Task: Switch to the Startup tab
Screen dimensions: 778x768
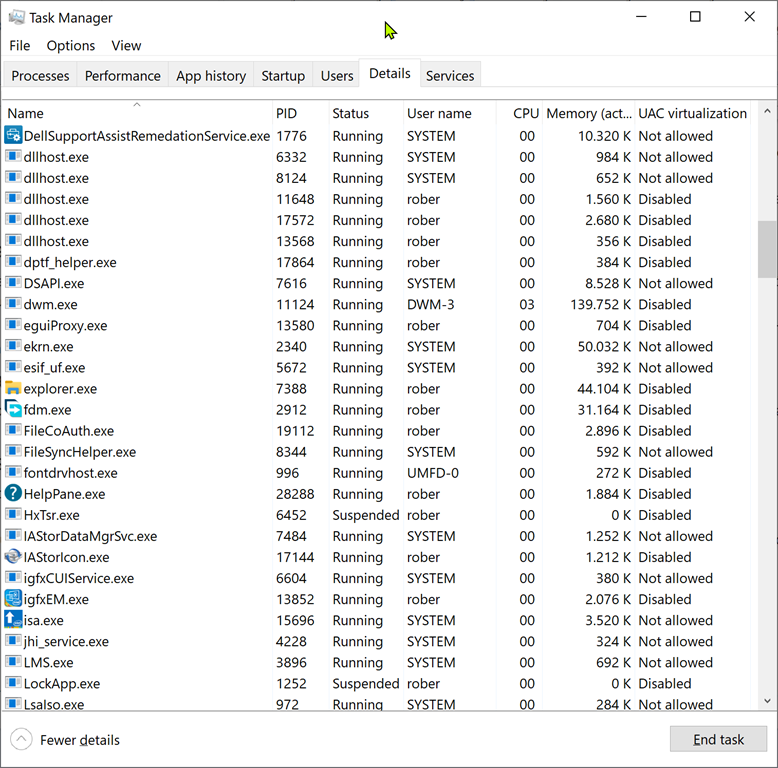Action: 283,76
